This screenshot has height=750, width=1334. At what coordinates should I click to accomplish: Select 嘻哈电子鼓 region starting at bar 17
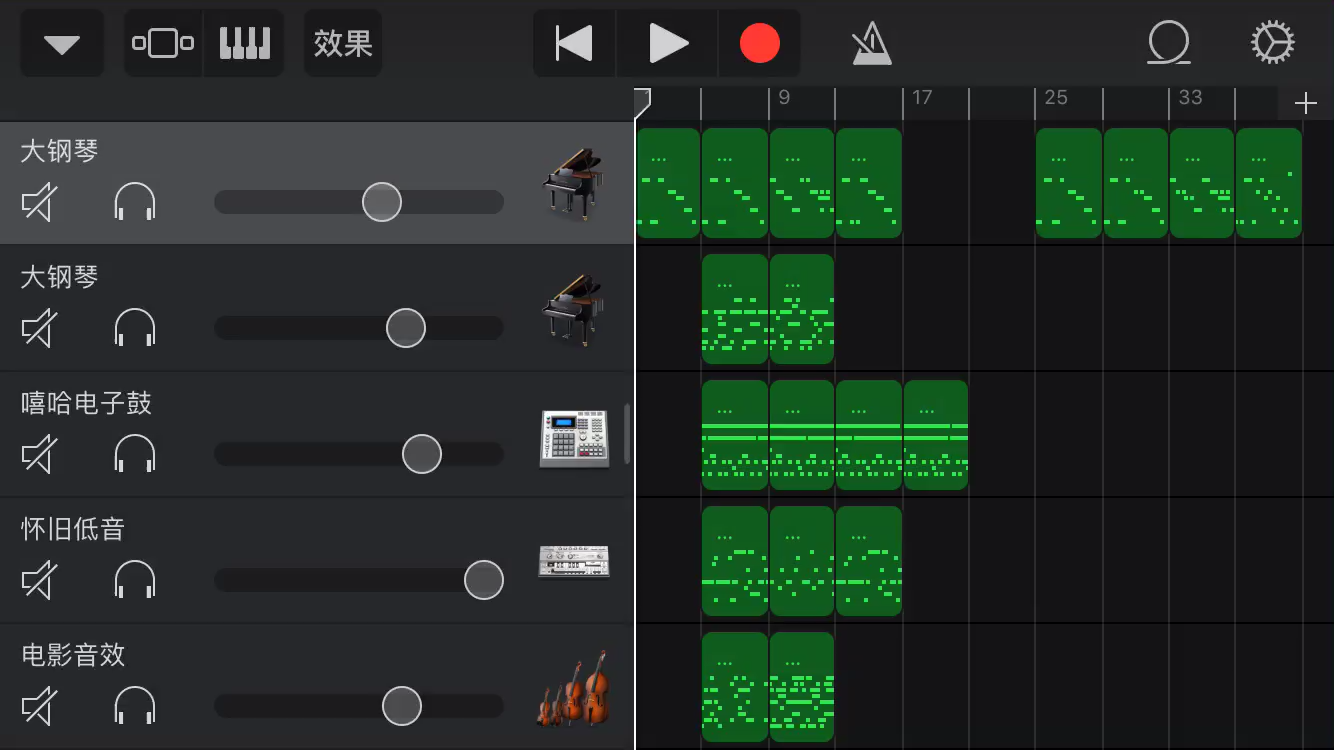(936, 435)
